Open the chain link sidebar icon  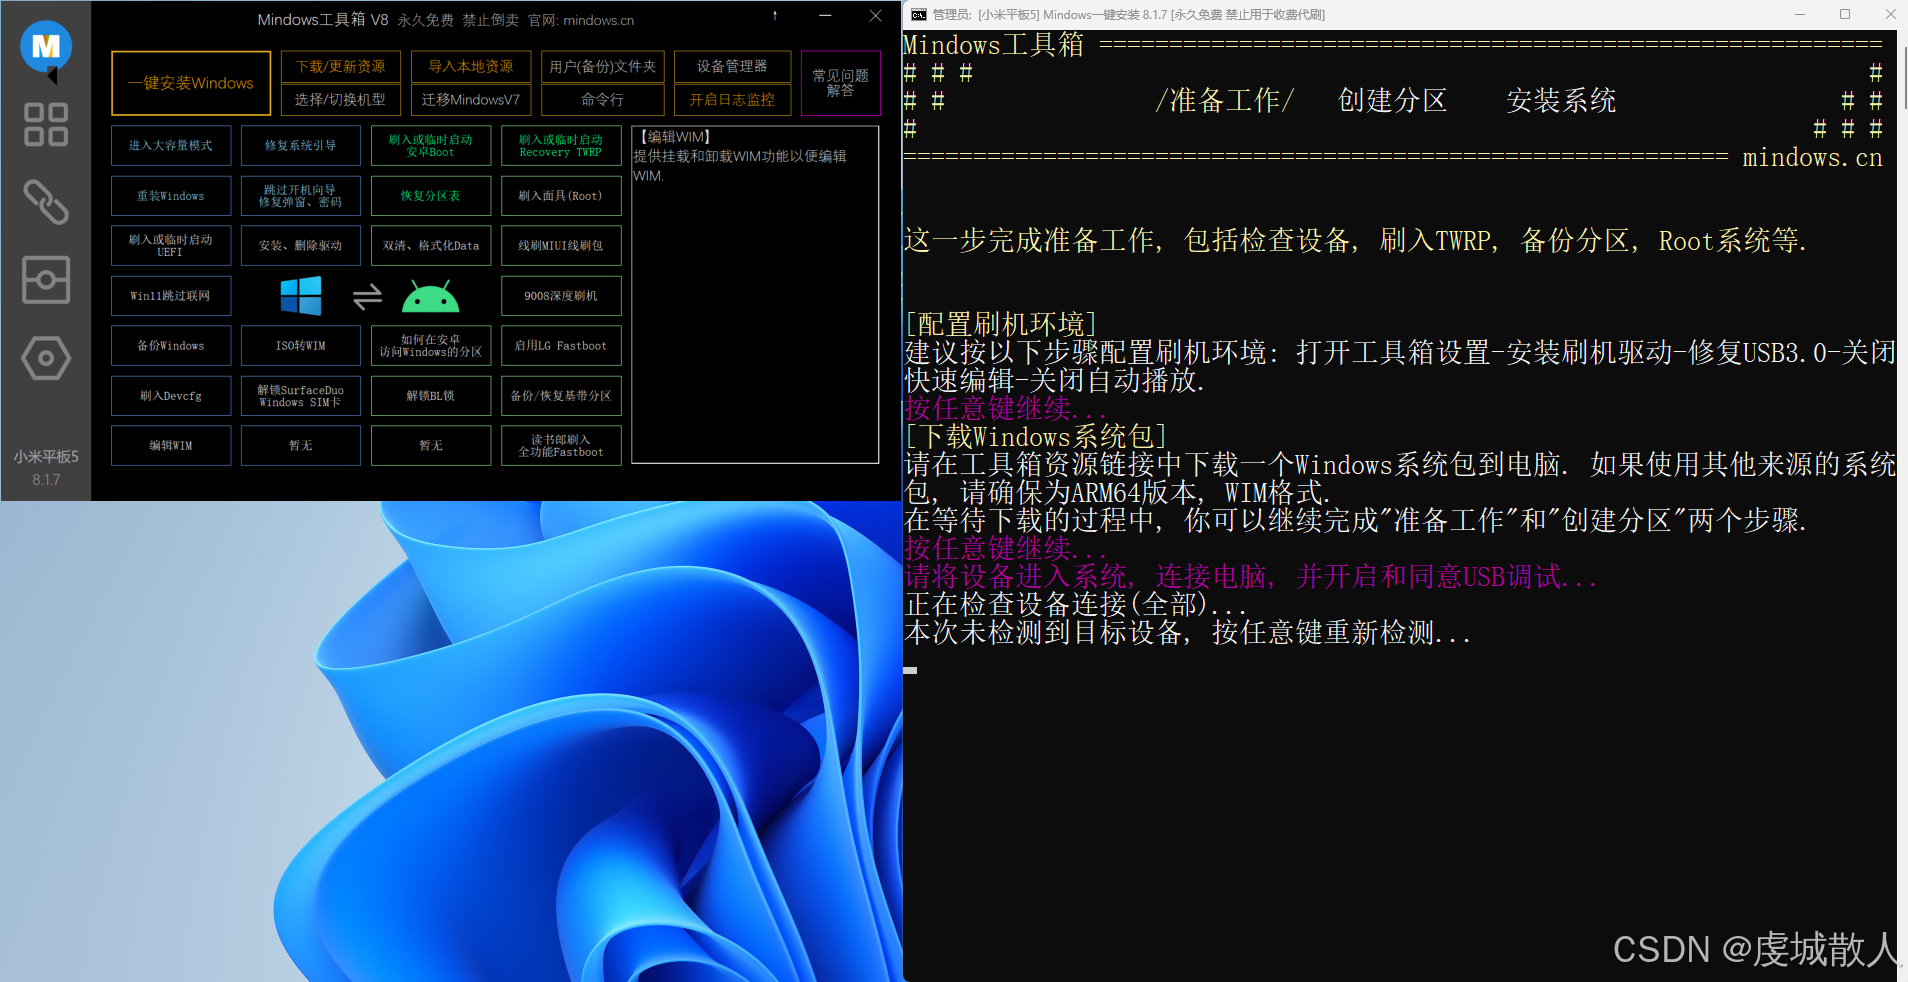[46, 202]
